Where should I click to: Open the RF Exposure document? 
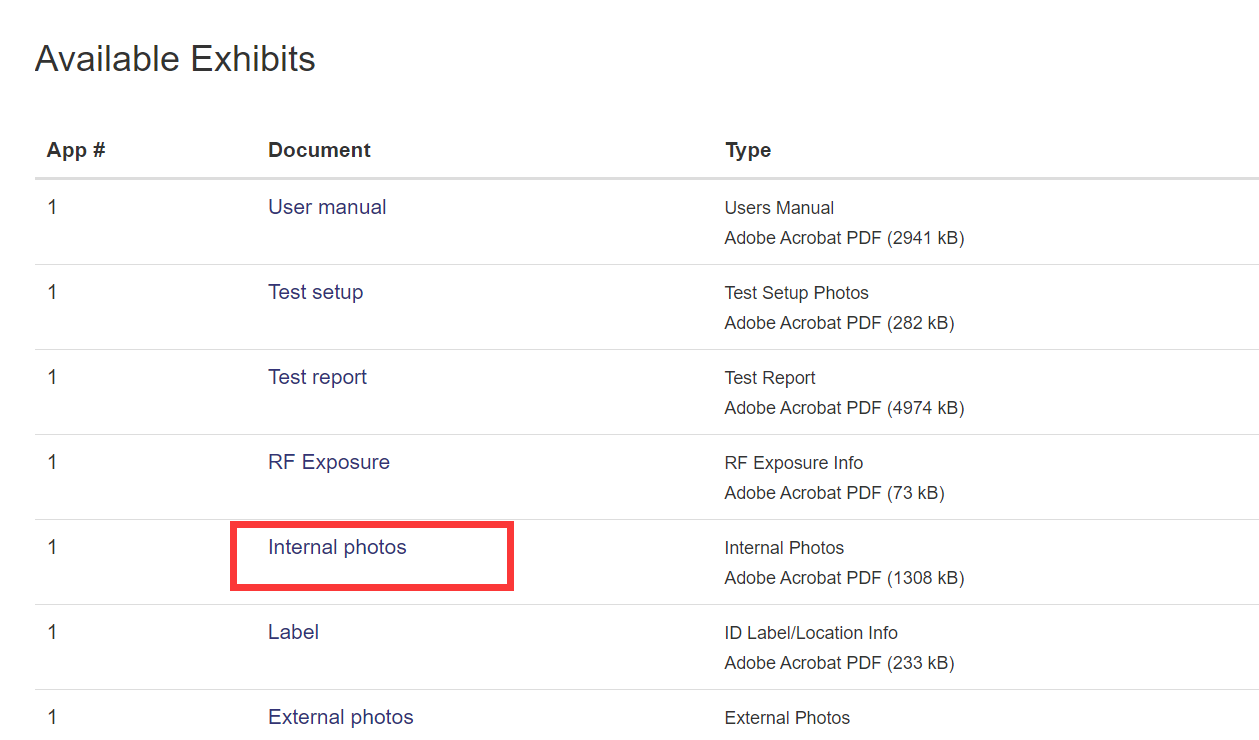click(x=328, y=462)
